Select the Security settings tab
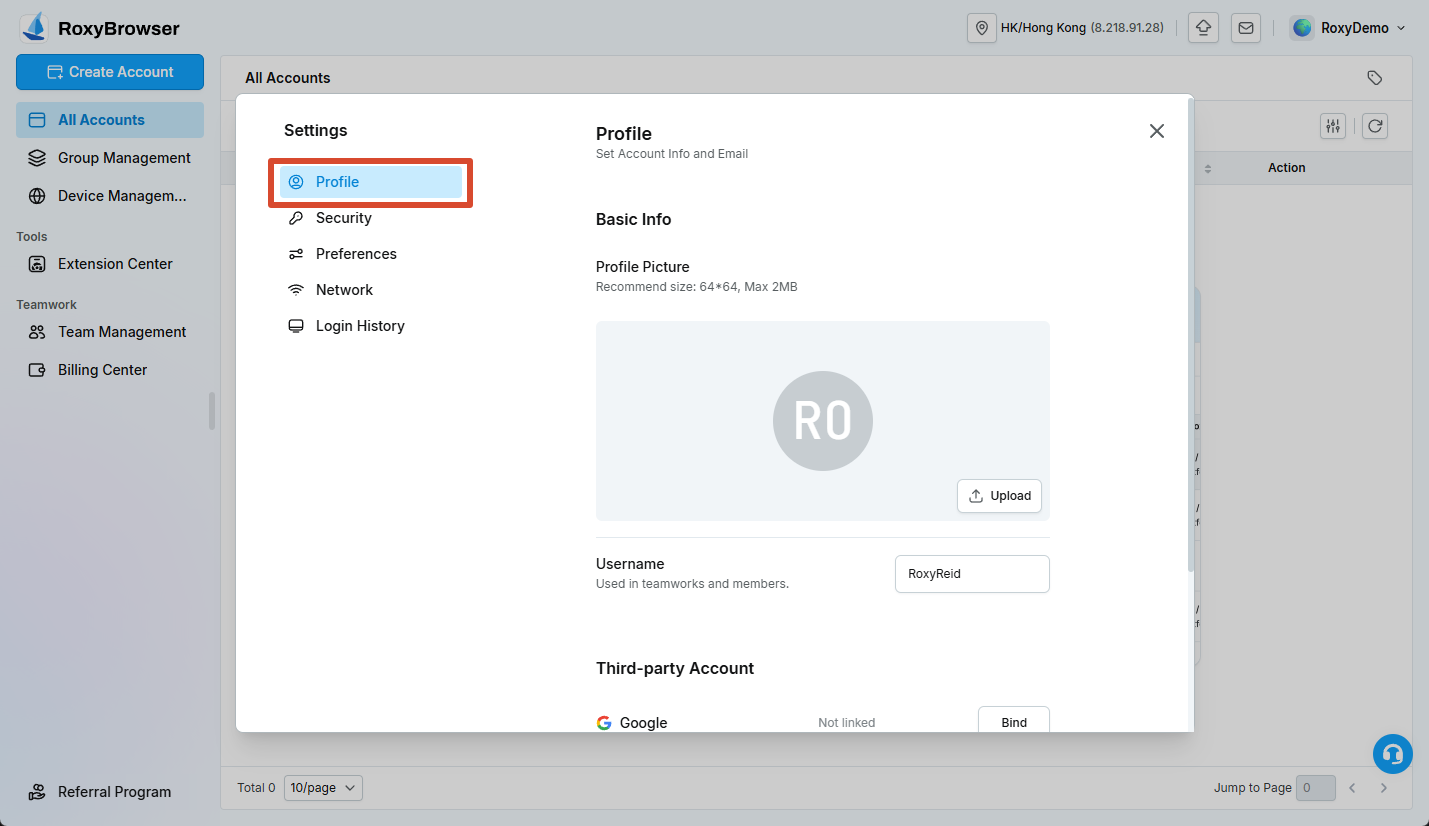 [371, 218]
